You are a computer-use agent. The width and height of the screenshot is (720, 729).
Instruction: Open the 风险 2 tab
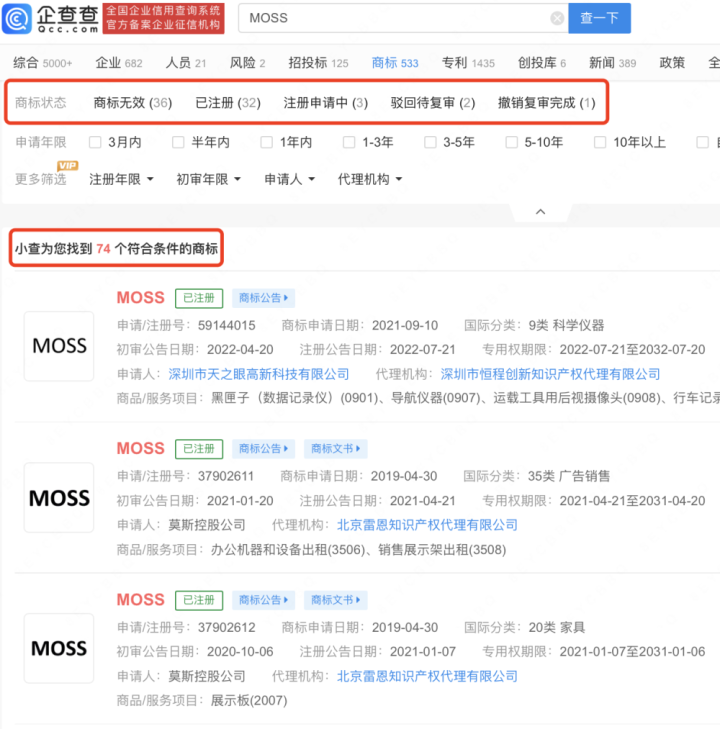point(247,63)
